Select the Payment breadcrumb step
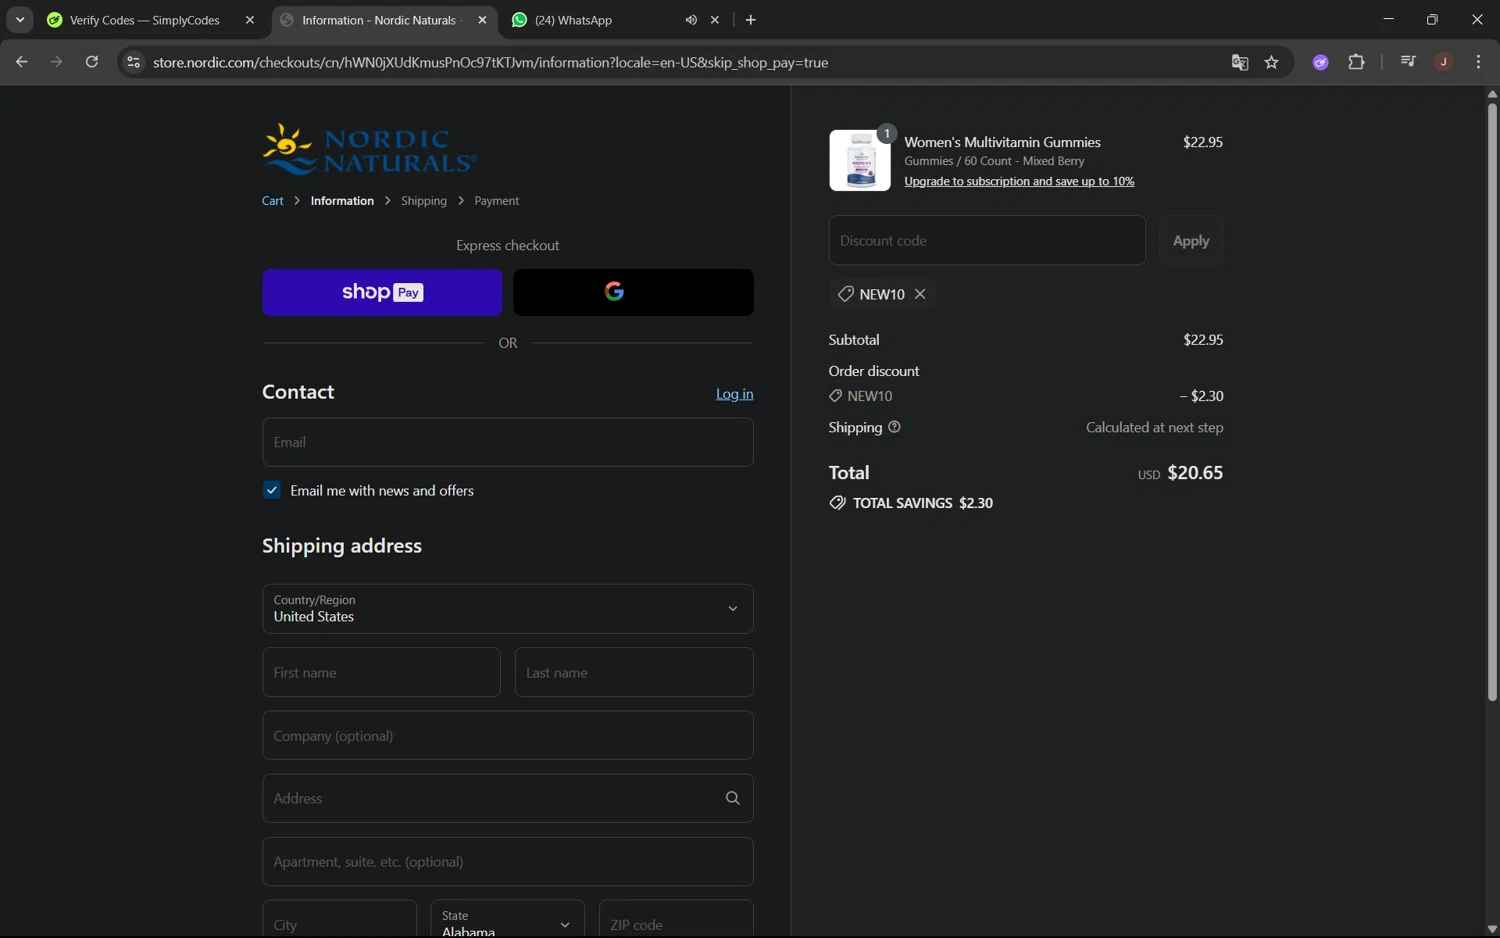This screenshot has width=1500, height=938. click(x=496, y=201)
